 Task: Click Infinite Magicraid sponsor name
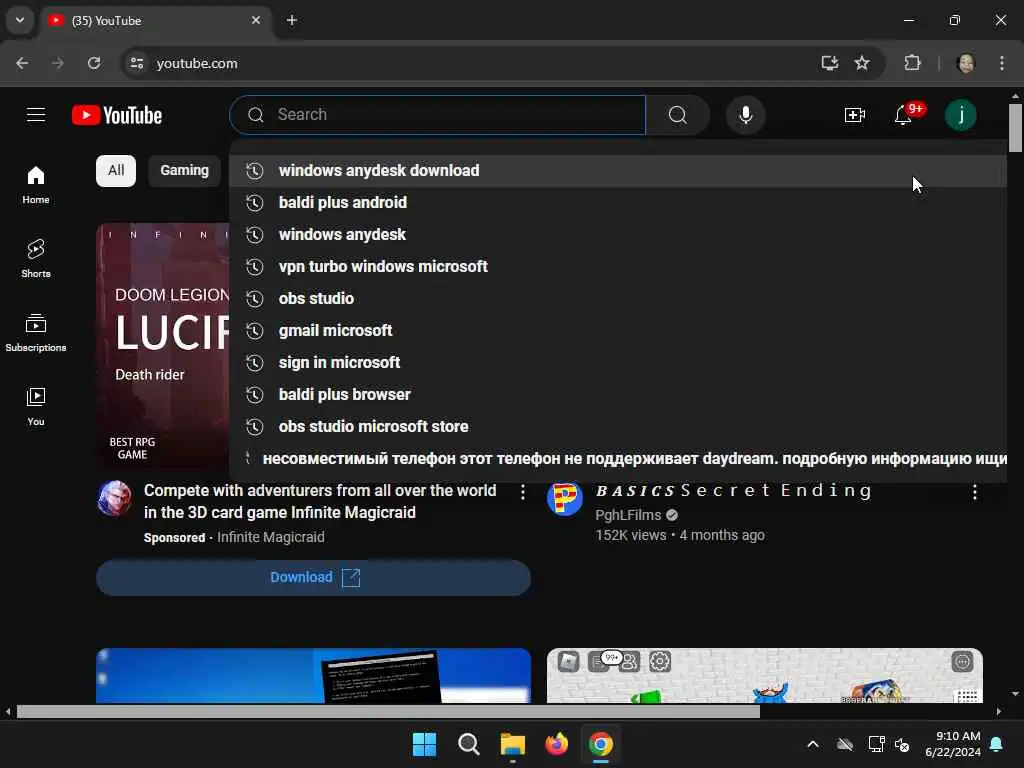coord(270,537)
